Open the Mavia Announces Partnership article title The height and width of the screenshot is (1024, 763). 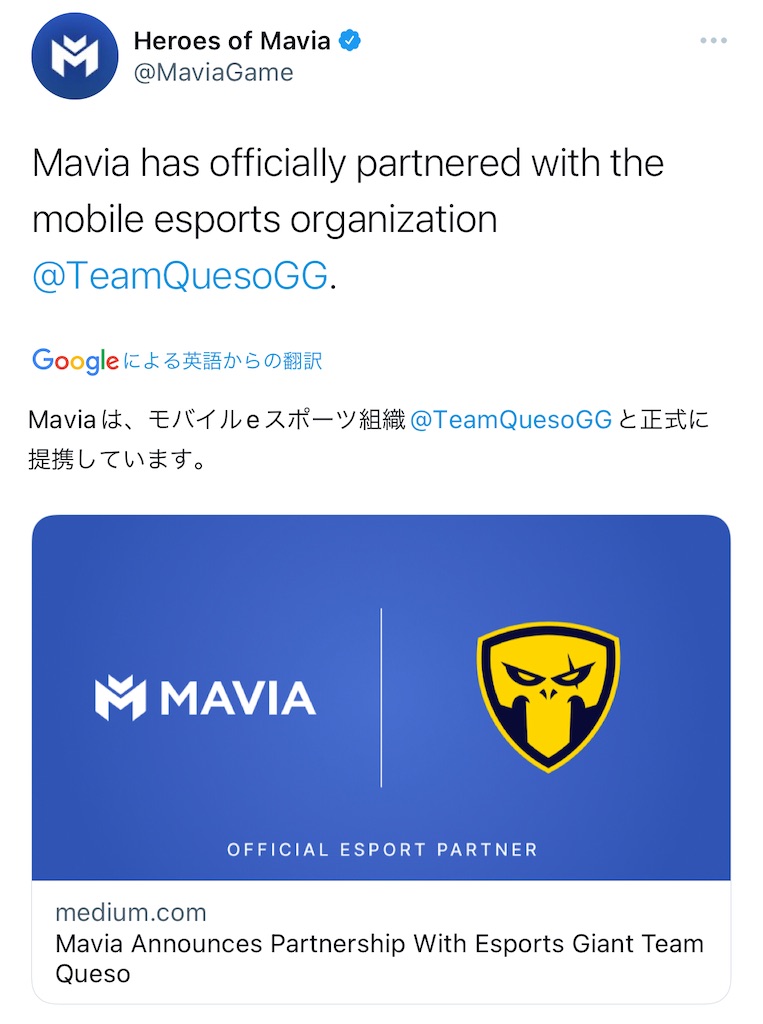click(380, 958)
